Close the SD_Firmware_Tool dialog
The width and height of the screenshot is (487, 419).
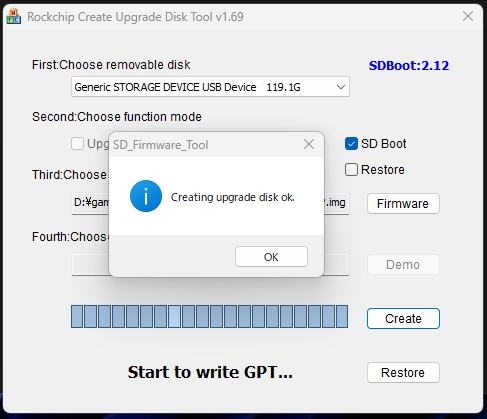tap(309, 144)
